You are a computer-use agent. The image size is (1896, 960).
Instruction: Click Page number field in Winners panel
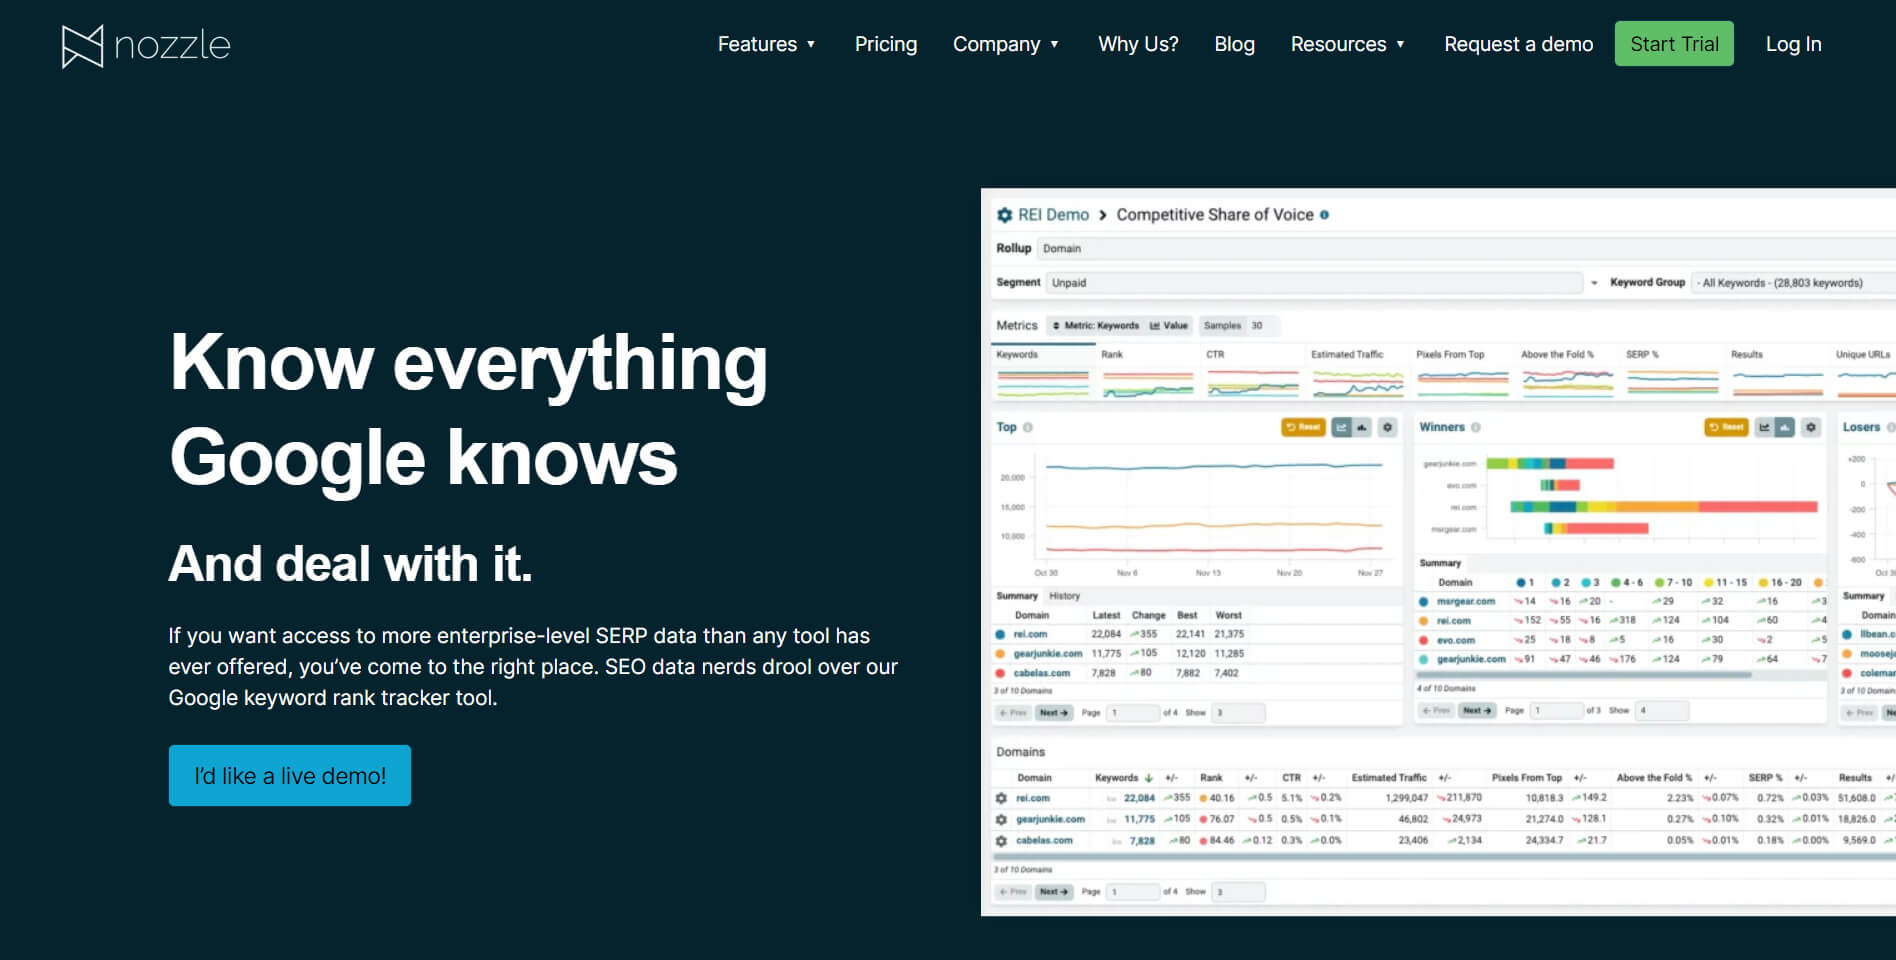(1557, 711)
